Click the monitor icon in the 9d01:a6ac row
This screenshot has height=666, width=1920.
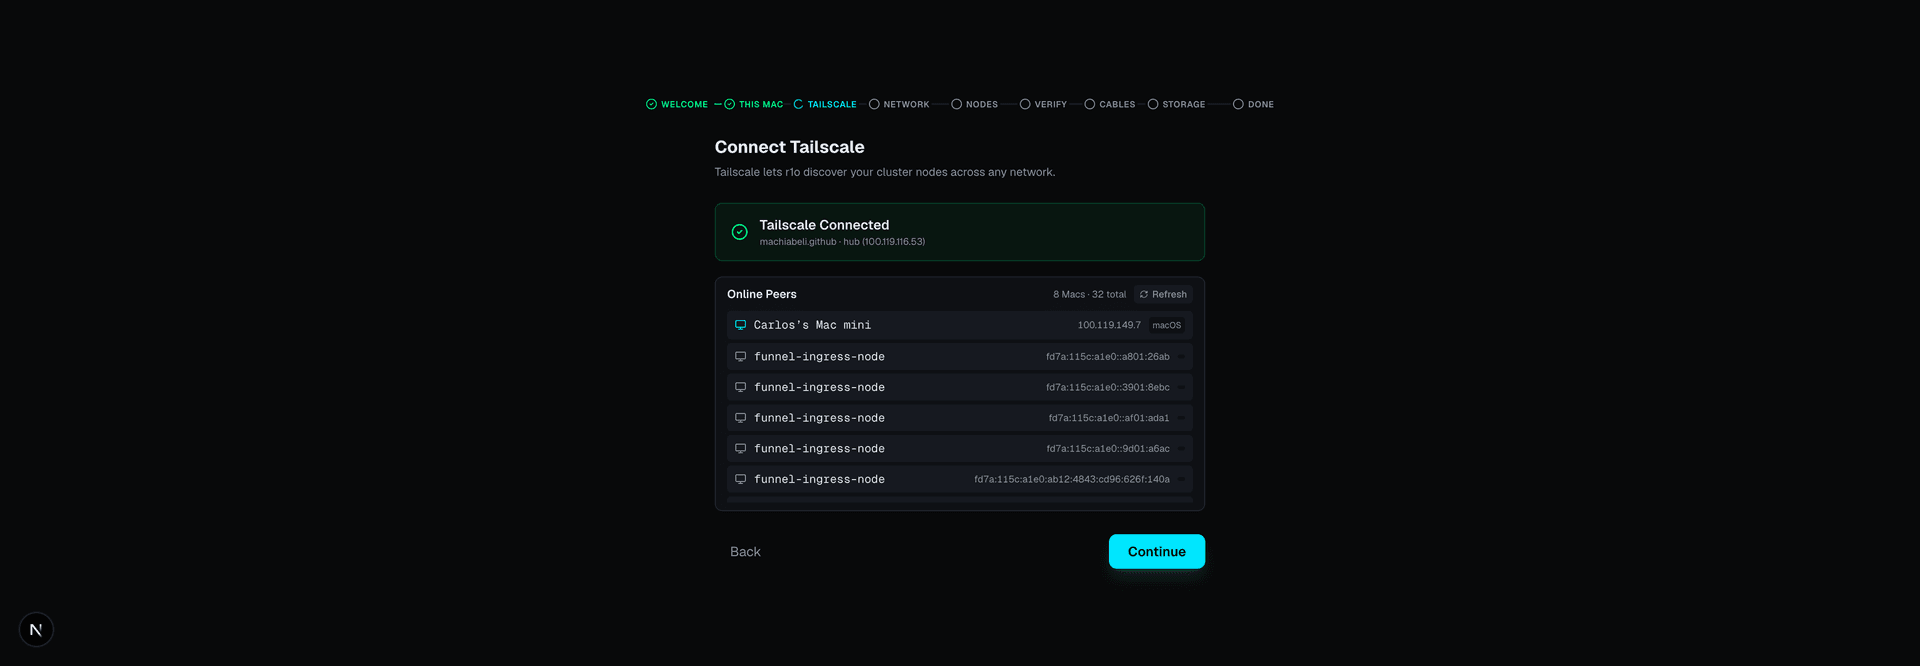(x=741, y=449)
